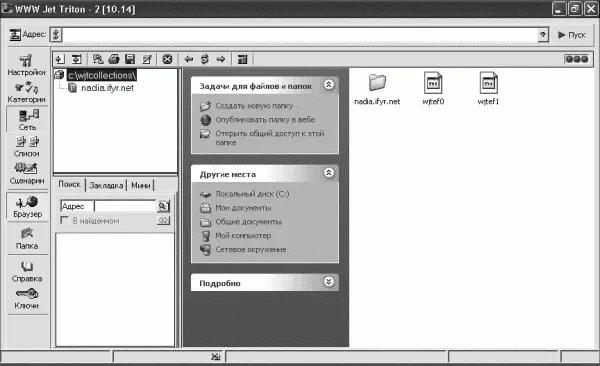Click the save diskette toolbar icon
The width and height of the screenshot is (600, 366).
tap(130, 59)
